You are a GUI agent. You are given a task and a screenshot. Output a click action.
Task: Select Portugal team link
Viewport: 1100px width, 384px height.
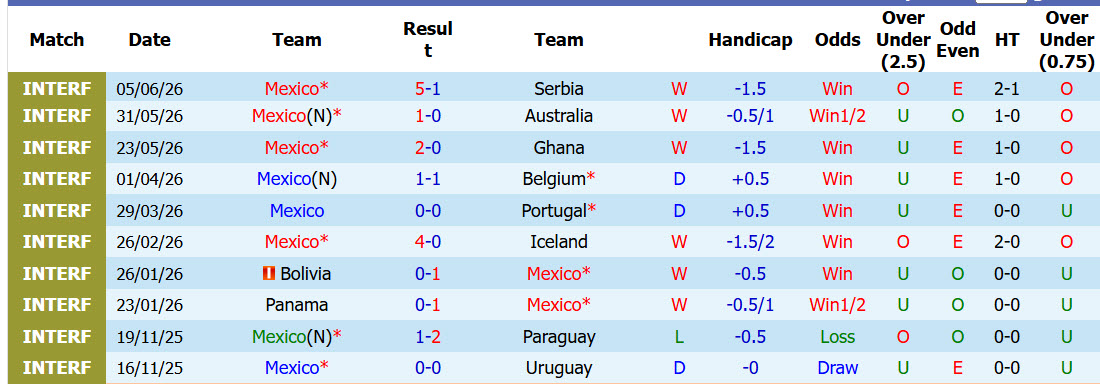(x=554, y=211)
